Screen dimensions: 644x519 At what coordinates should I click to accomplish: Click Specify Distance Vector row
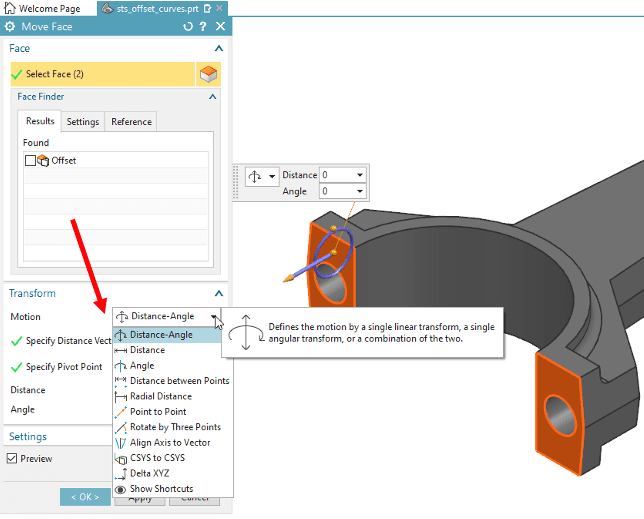tap(61, 341)
